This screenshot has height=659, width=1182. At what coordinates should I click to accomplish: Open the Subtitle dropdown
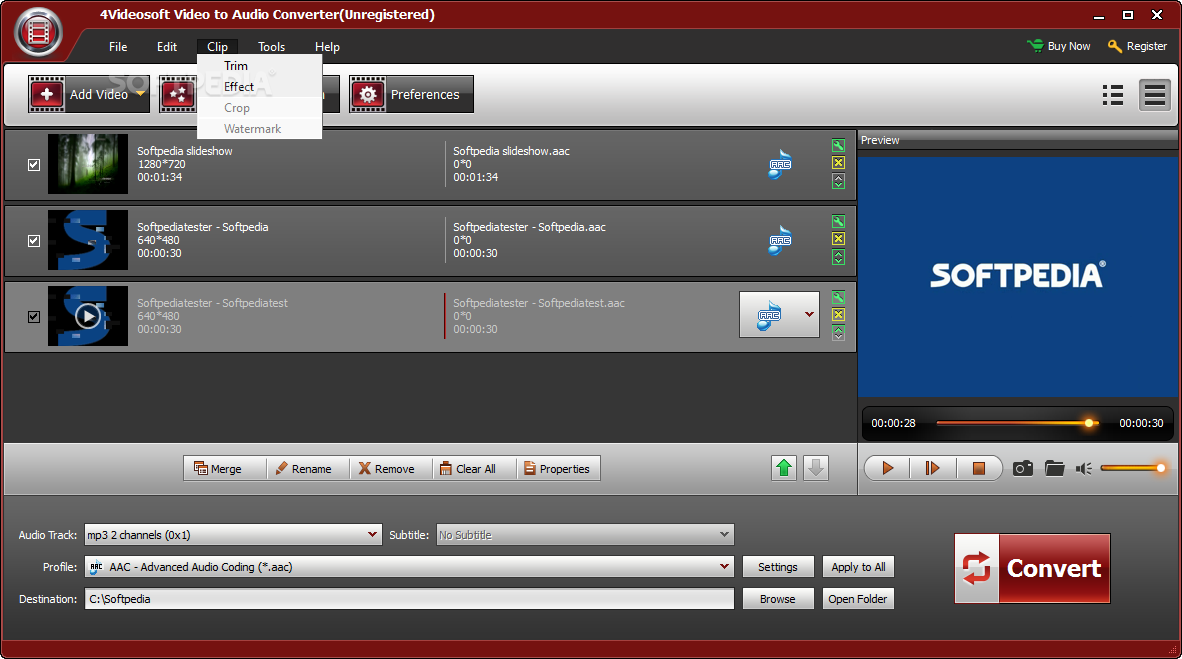[x=724, y=535]
